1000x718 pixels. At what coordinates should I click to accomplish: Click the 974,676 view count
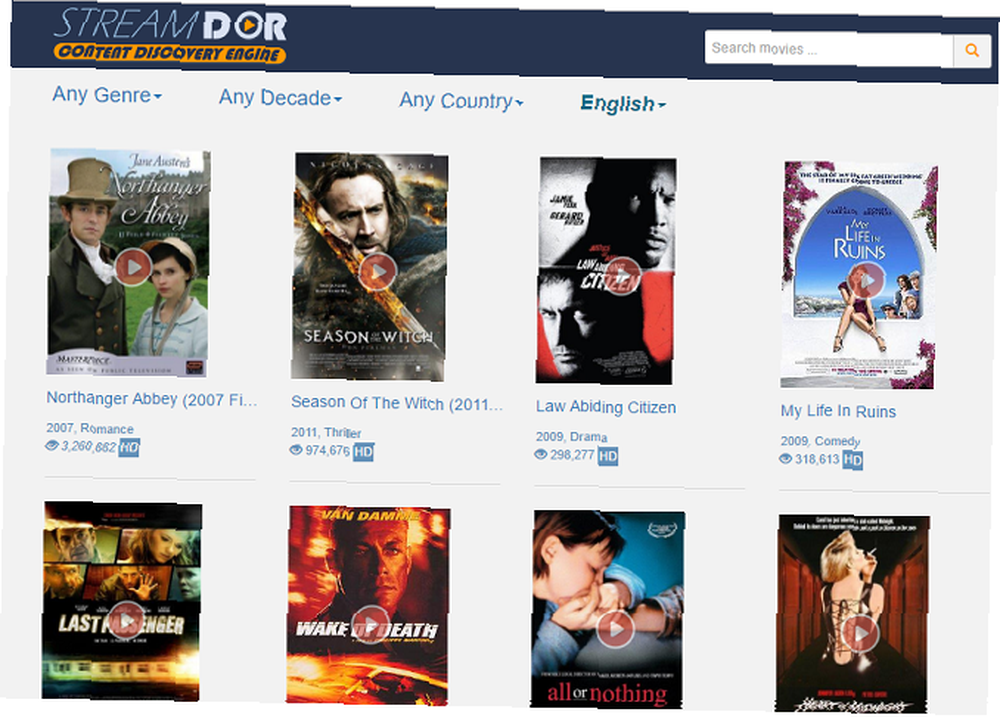328,451
